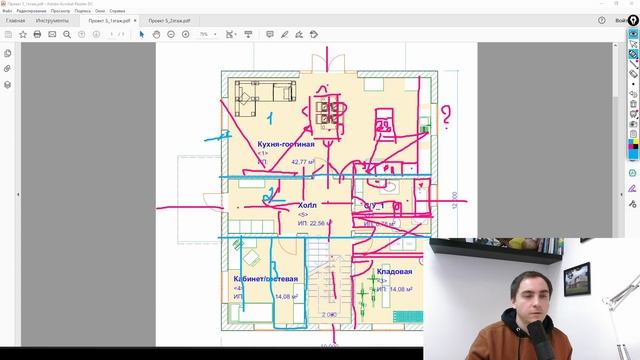Select the highlighter pen tool in Acrobat
Viewport: 640px width, 360px height.
[x=284, y=35]
